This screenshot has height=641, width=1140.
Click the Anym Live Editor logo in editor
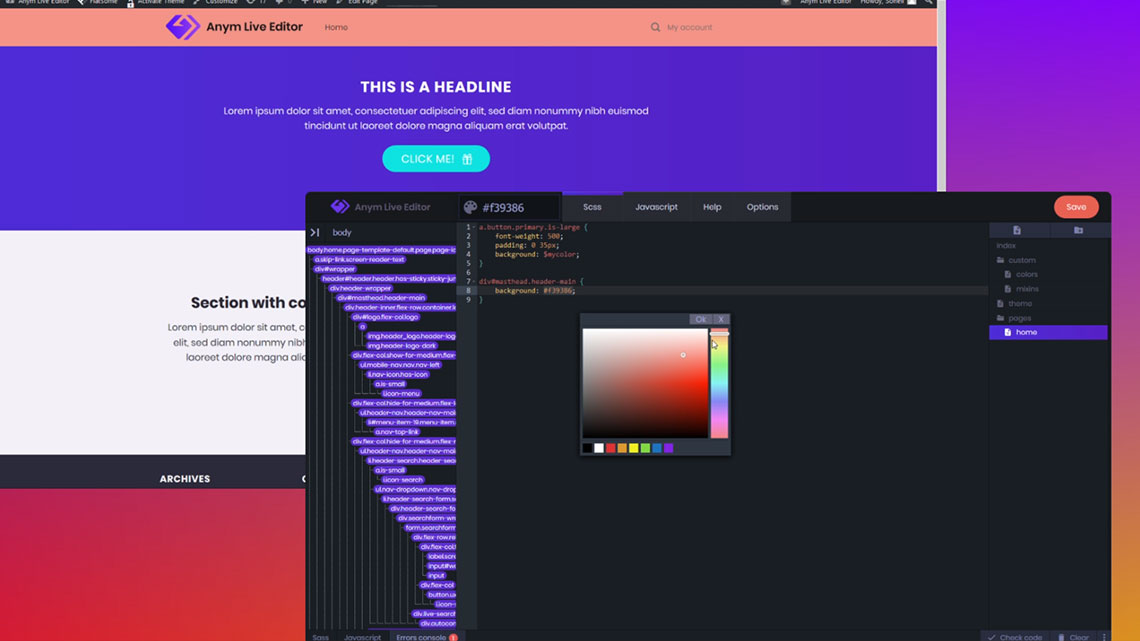pyautogui.click(x=340, y=207)
